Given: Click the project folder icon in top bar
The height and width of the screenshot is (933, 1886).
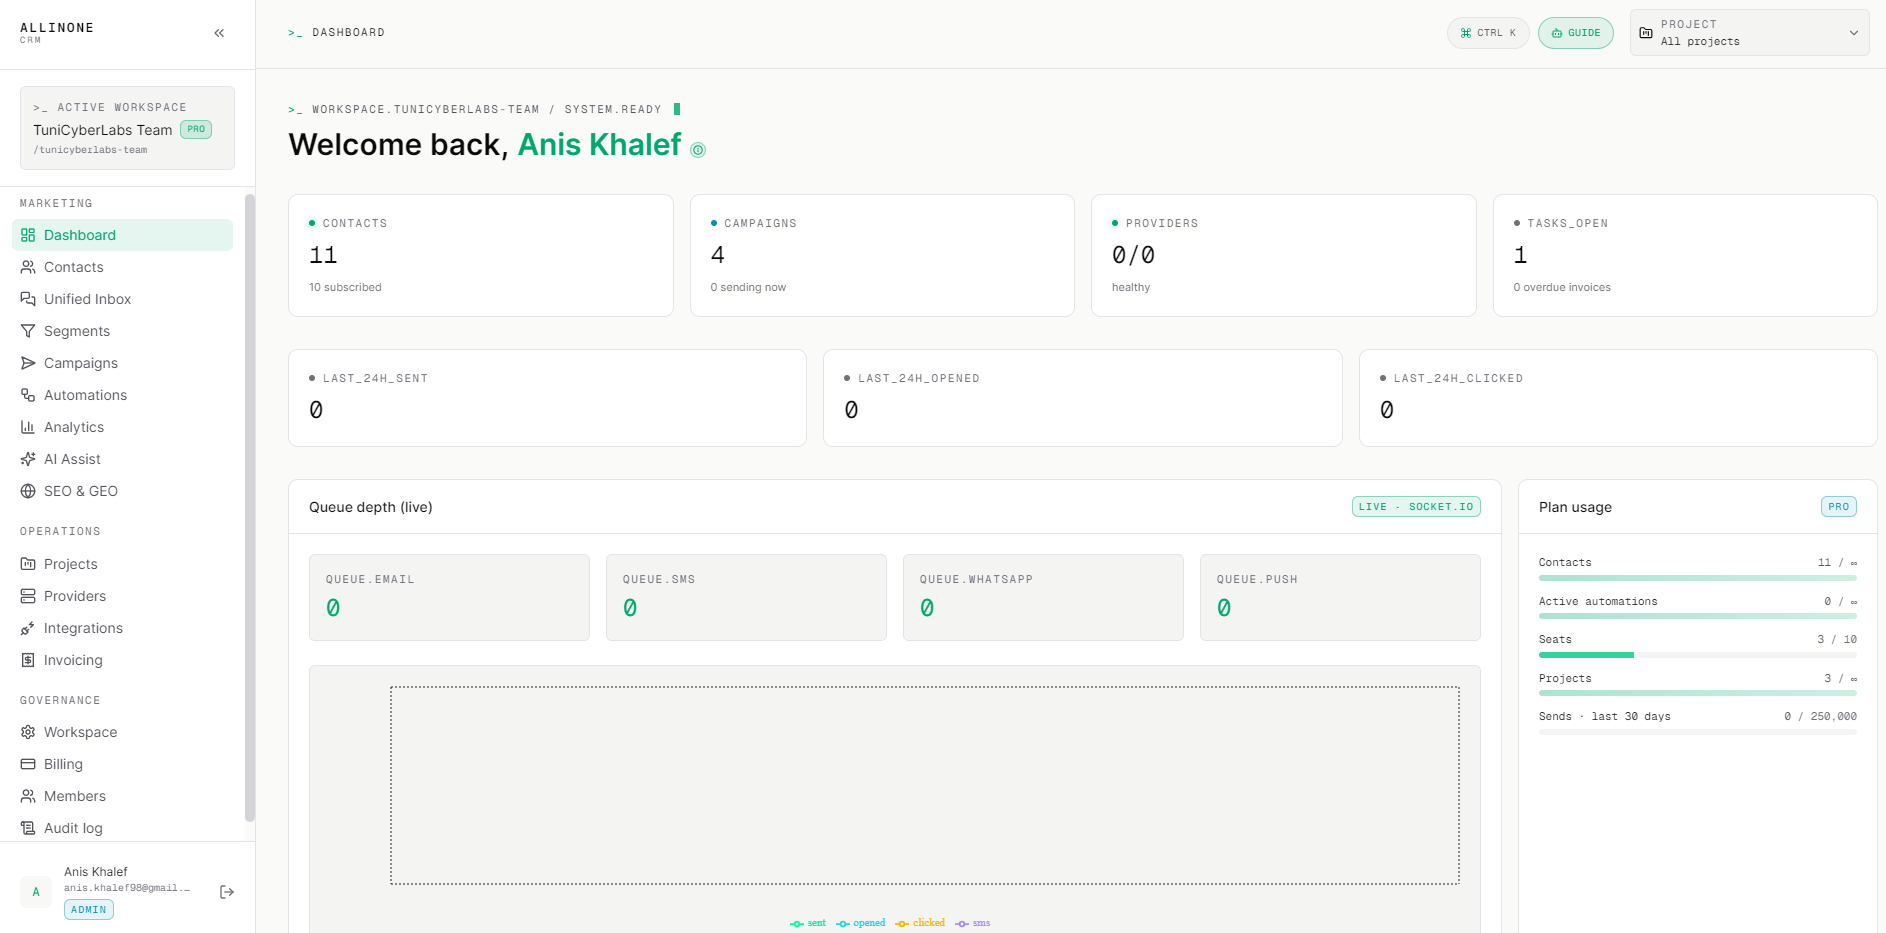Looking at the screenshot, I should click(x=1646, y=33).
